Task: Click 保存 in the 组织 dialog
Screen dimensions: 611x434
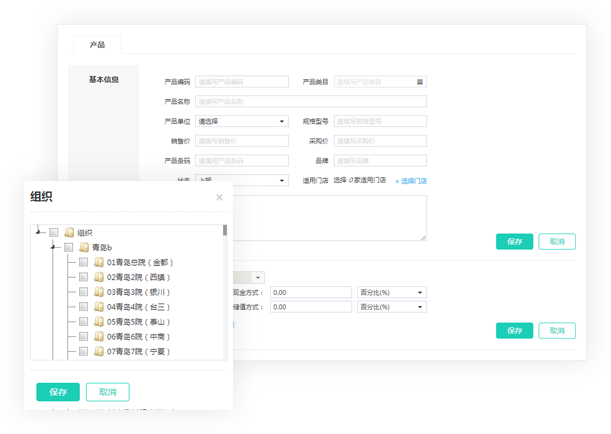Action: [x=57, y=392]
